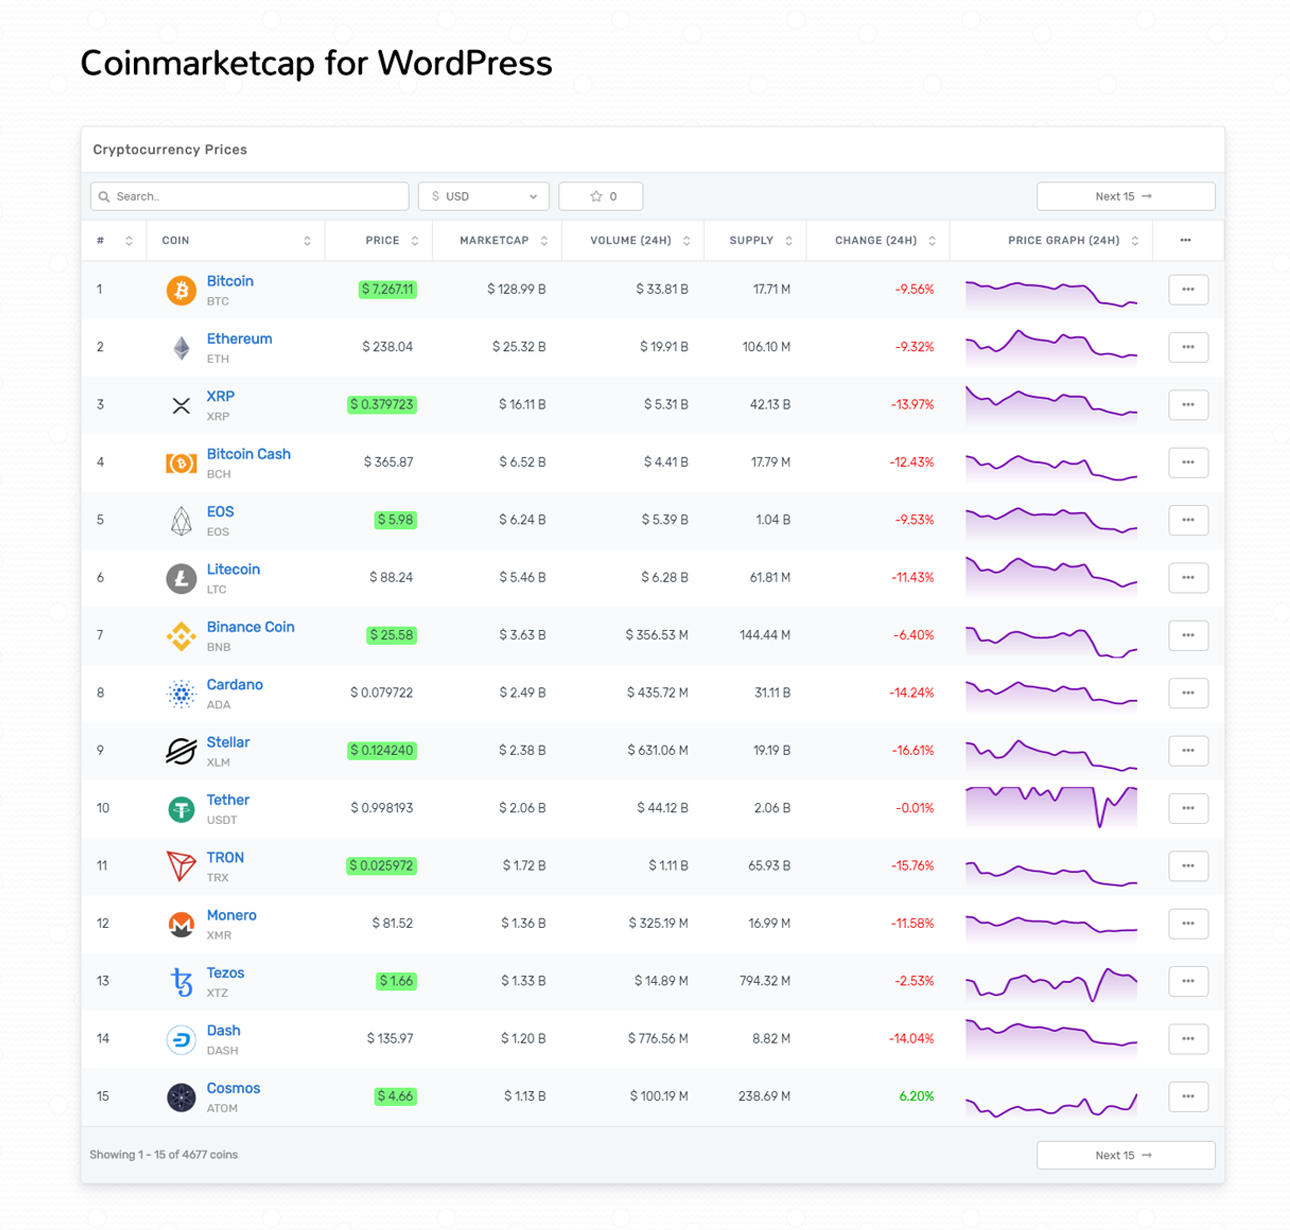Open the Ethereum coin link
Viewport: 1290px width, 1230px height.
tap(239, 339)
